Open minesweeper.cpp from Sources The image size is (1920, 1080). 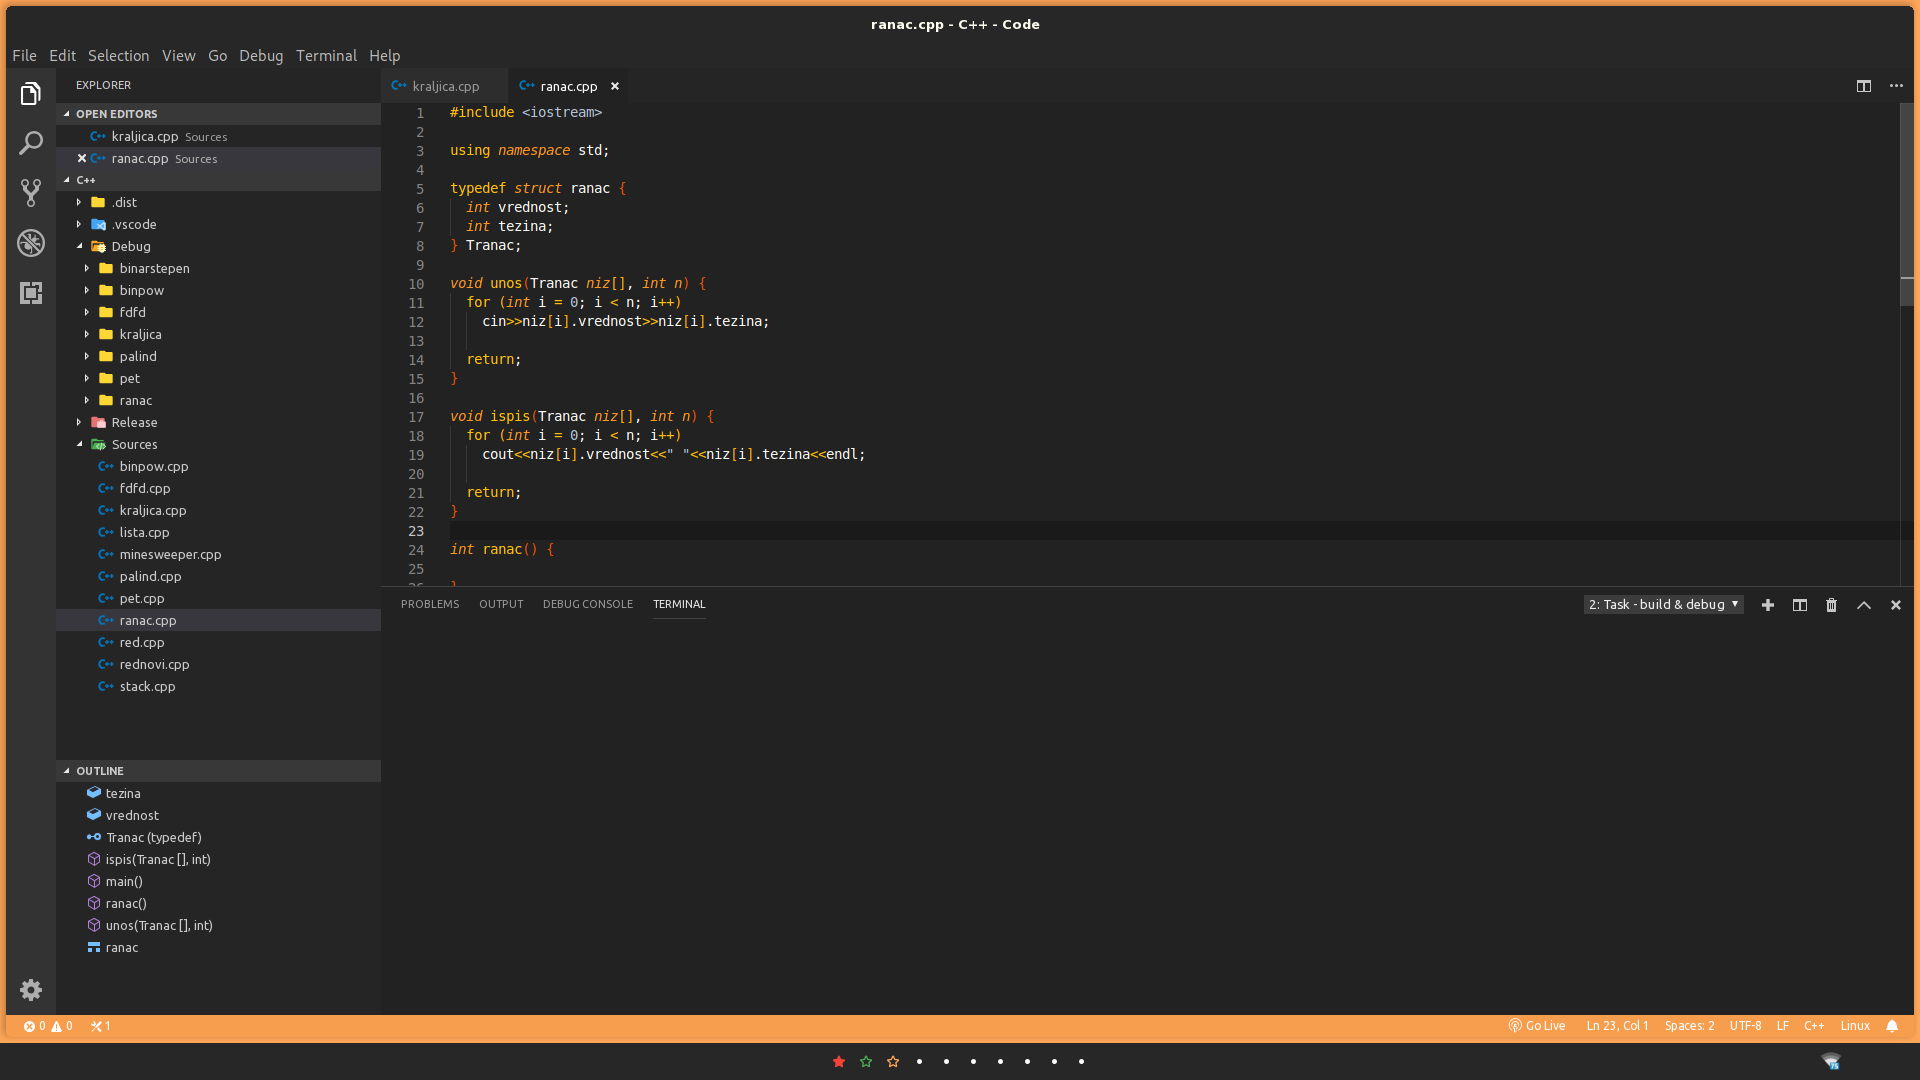click(218, 554)
